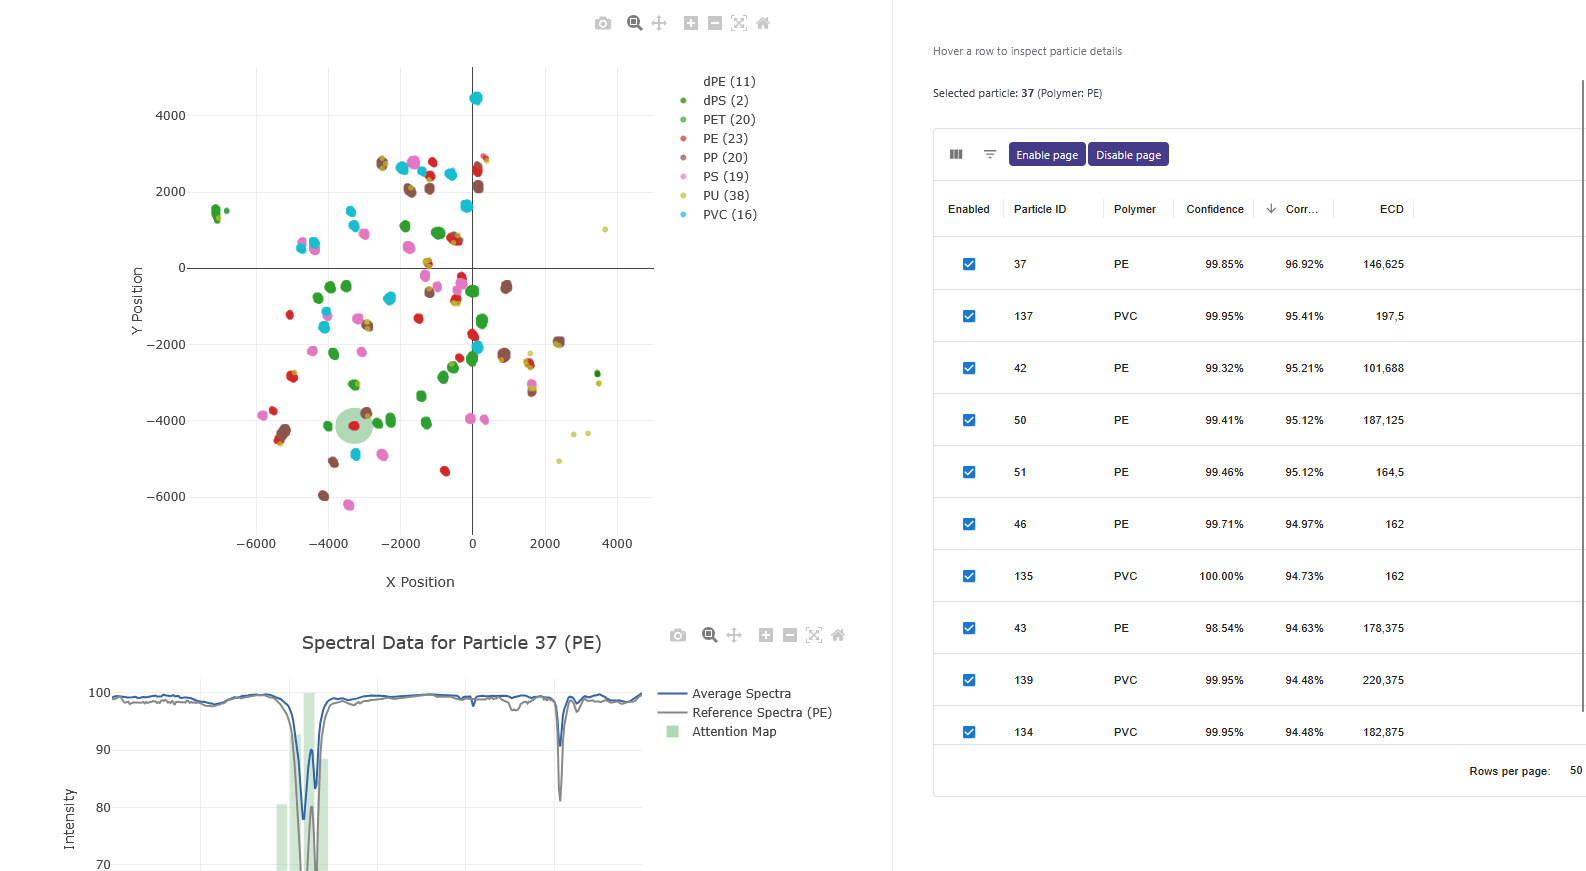Toggle PVC (16) trace in legend
Image resolution: width=1586 pixels, height=871 pixels.
tap(730, 215)
